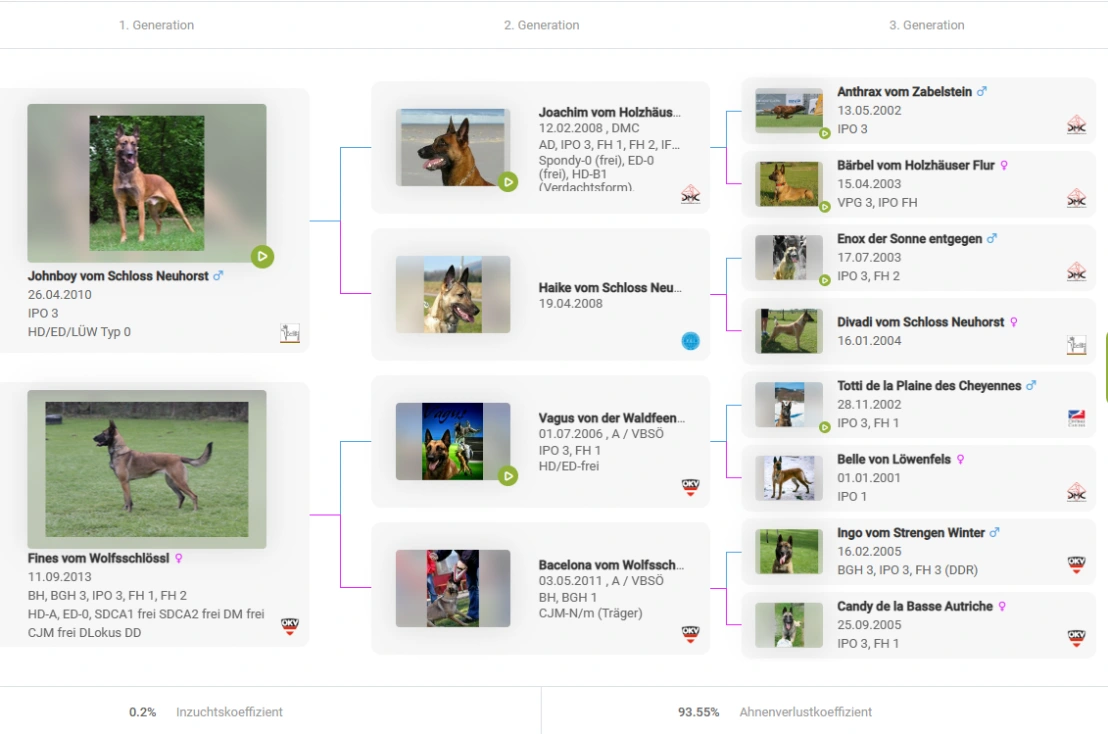Open Bacelona vom Wolfsschlössl thumbnail
The width and height of the screenshot is (1108, 734).
pyautogui.click(x=453, y=588)
